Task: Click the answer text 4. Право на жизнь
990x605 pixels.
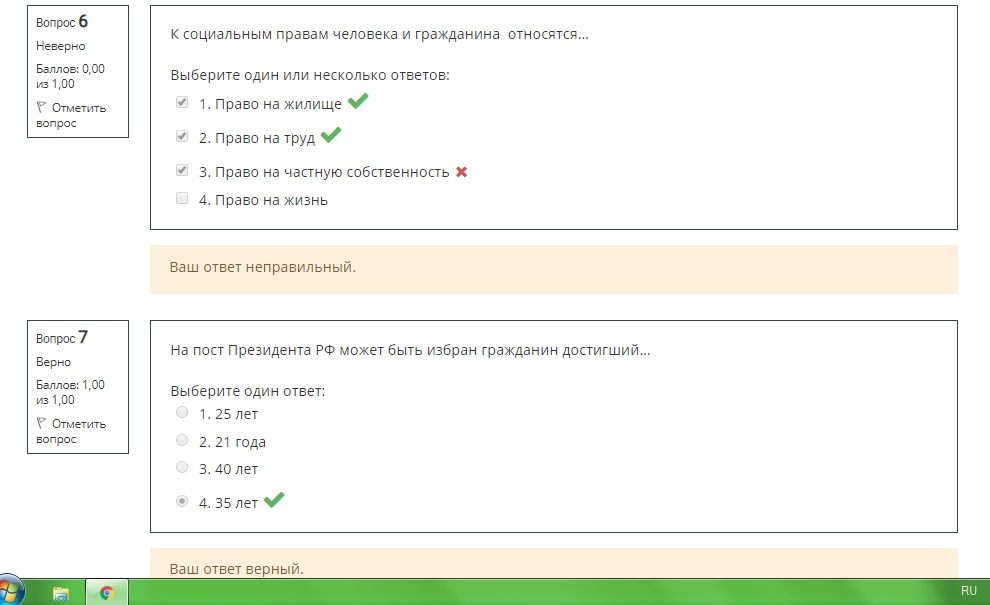Action: [x=263, y=200]
